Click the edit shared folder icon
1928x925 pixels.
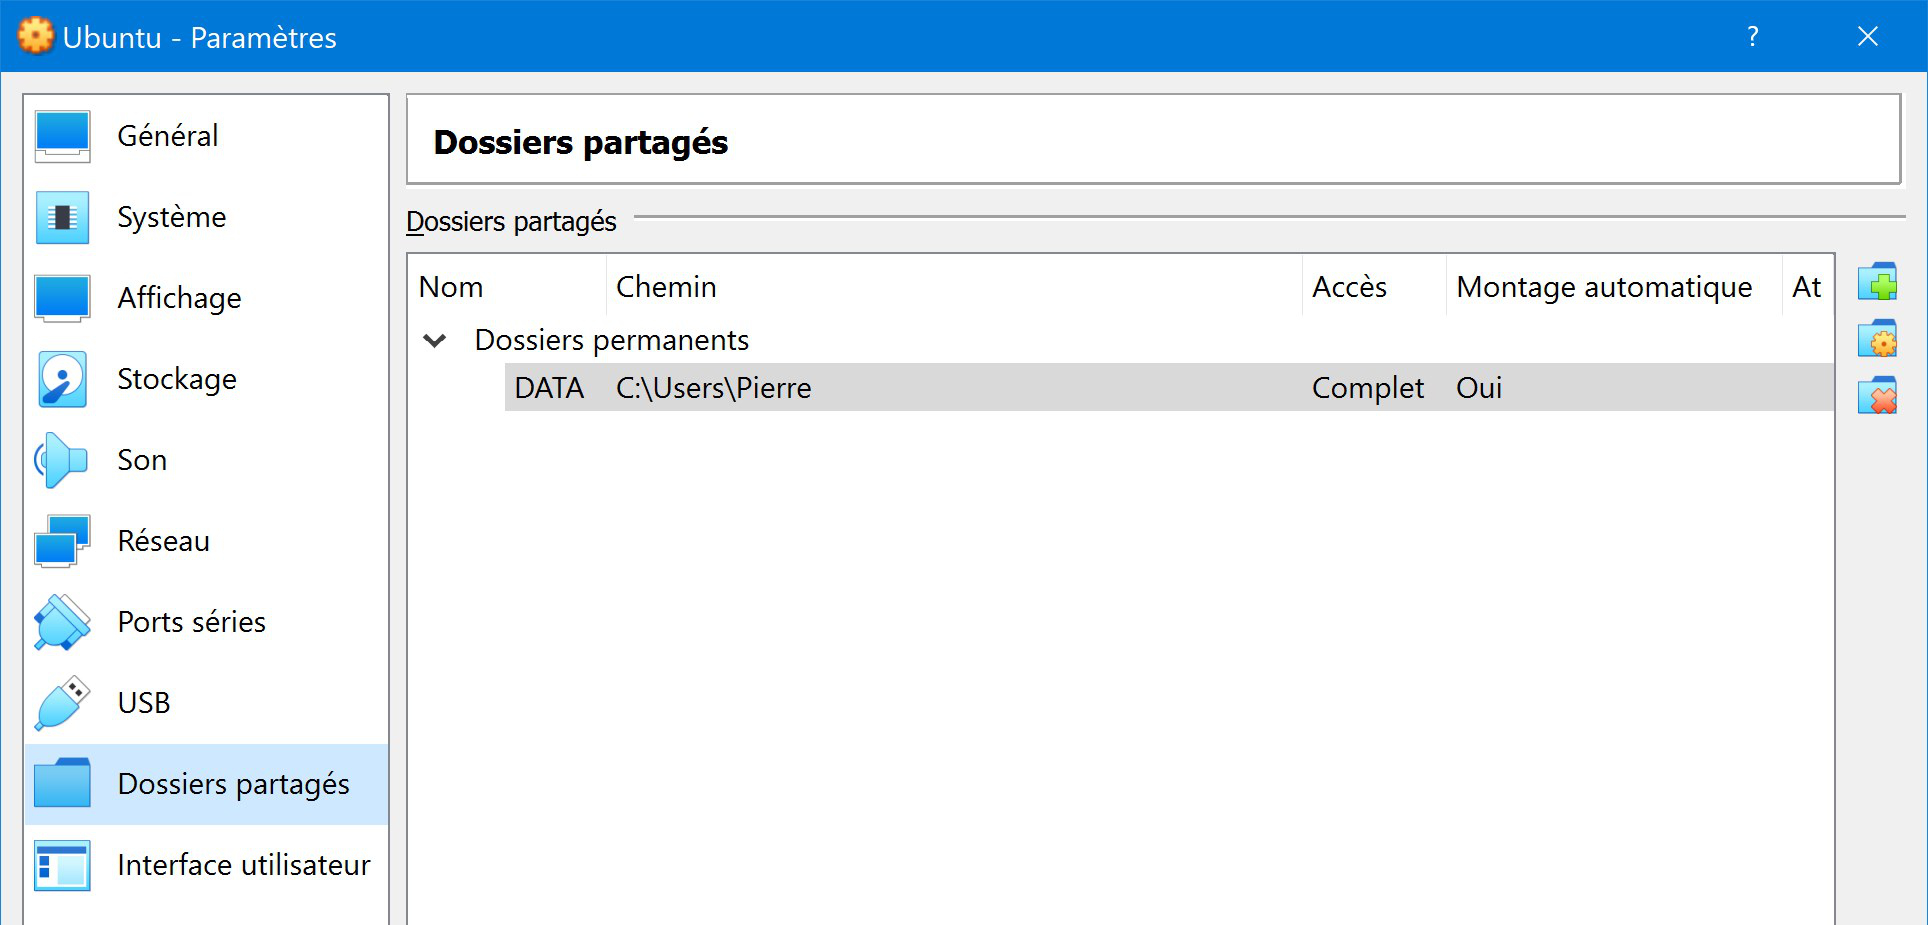pos(1877,339)
